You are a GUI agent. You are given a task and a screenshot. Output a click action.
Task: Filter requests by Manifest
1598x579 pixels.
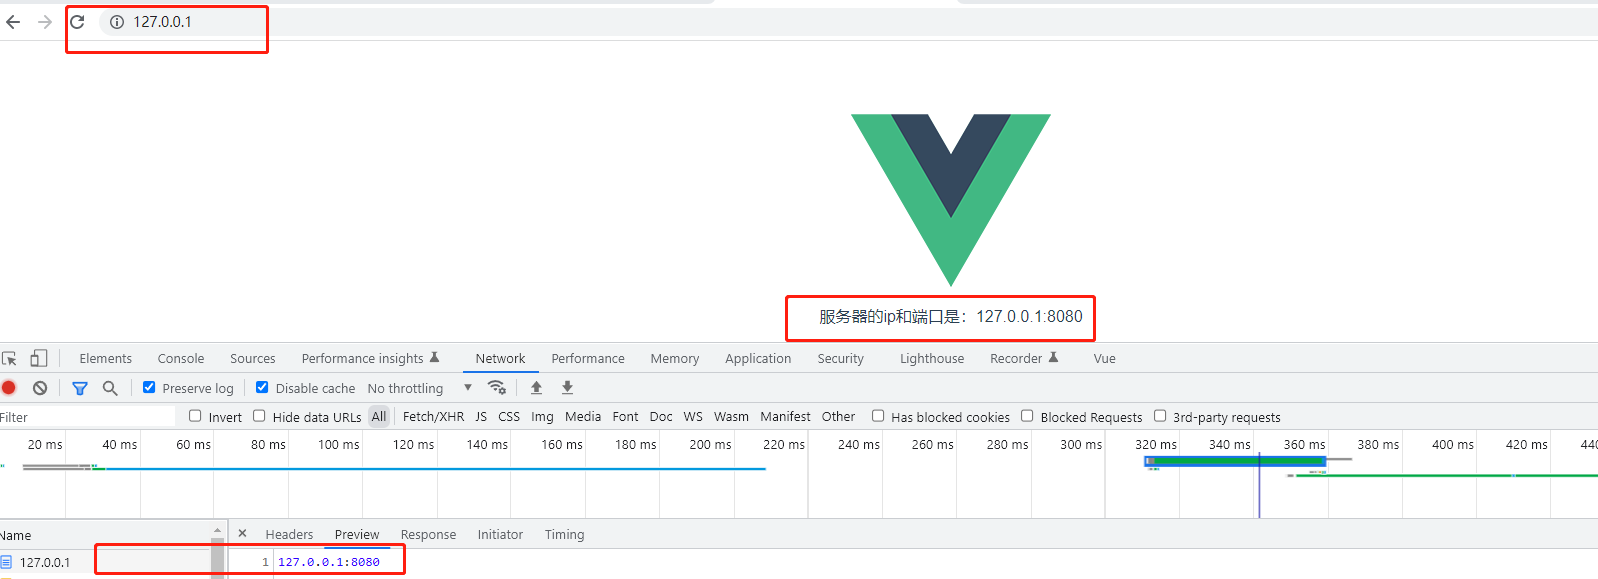click(x=785, y=417)
